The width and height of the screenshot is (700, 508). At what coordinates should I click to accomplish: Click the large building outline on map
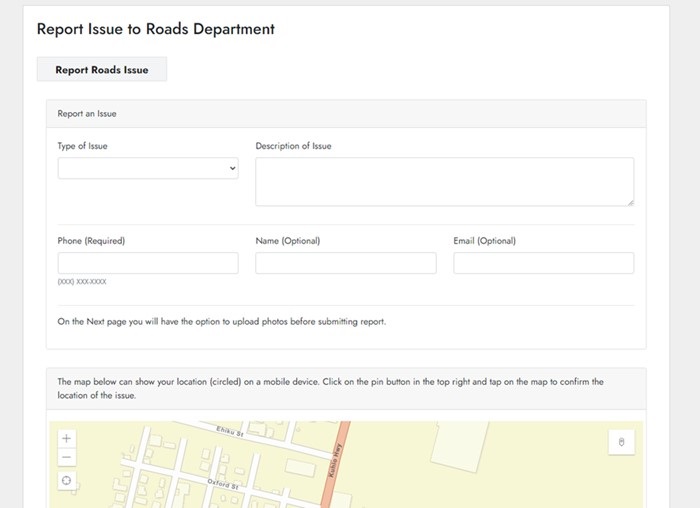(460, 446)
